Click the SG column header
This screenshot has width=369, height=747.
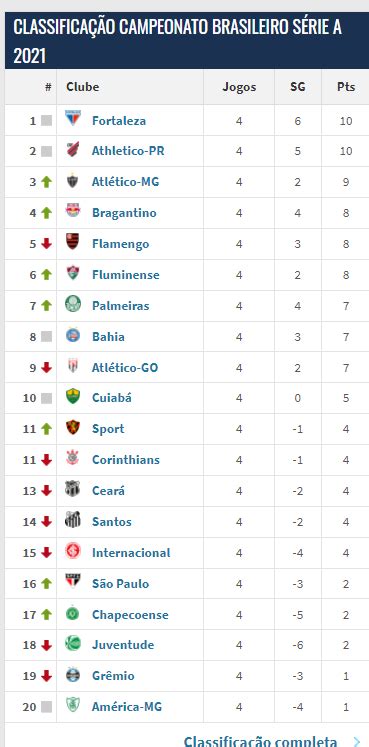298,87
